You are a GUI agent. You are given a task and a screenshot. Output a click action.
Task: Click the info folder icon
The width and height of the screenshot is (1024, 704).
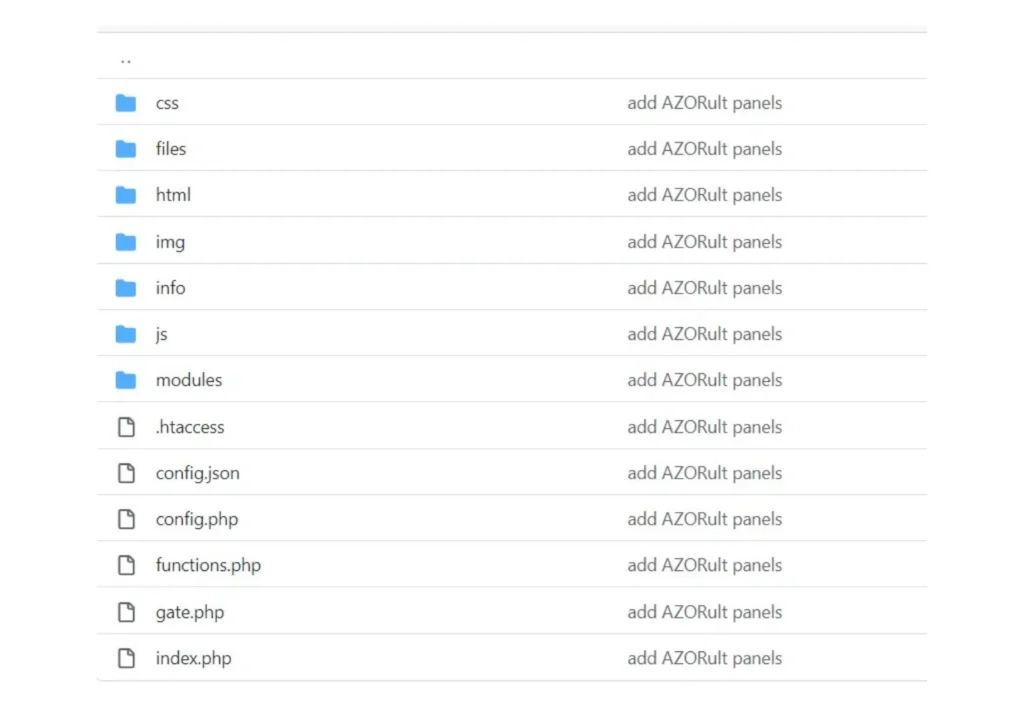[126, 288]
